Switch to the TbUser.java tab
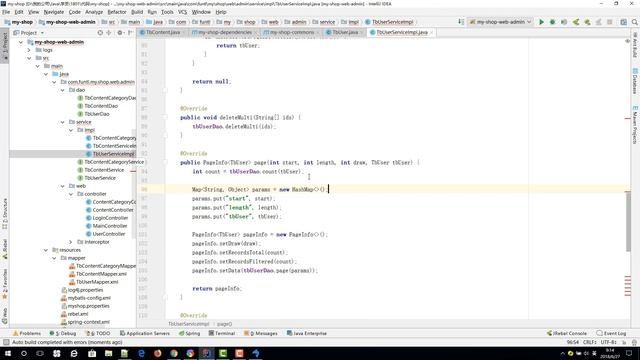Screen dimensions: 640x360 (x=345, y=32)
